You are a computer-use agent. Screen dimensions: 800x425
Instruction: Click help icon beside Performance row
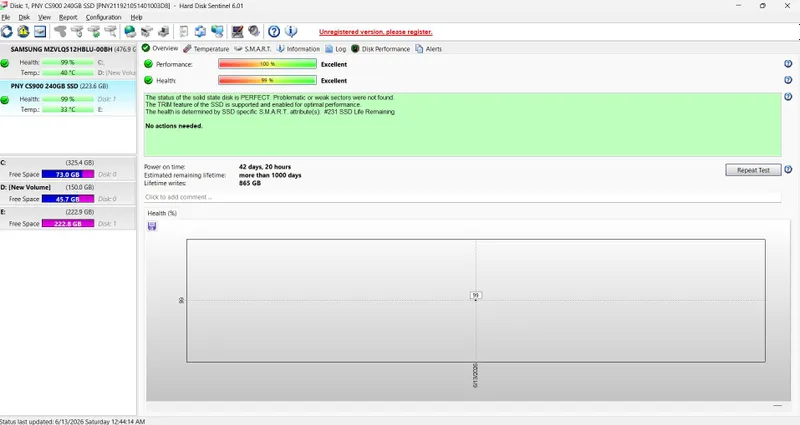(x=788, y=64)
